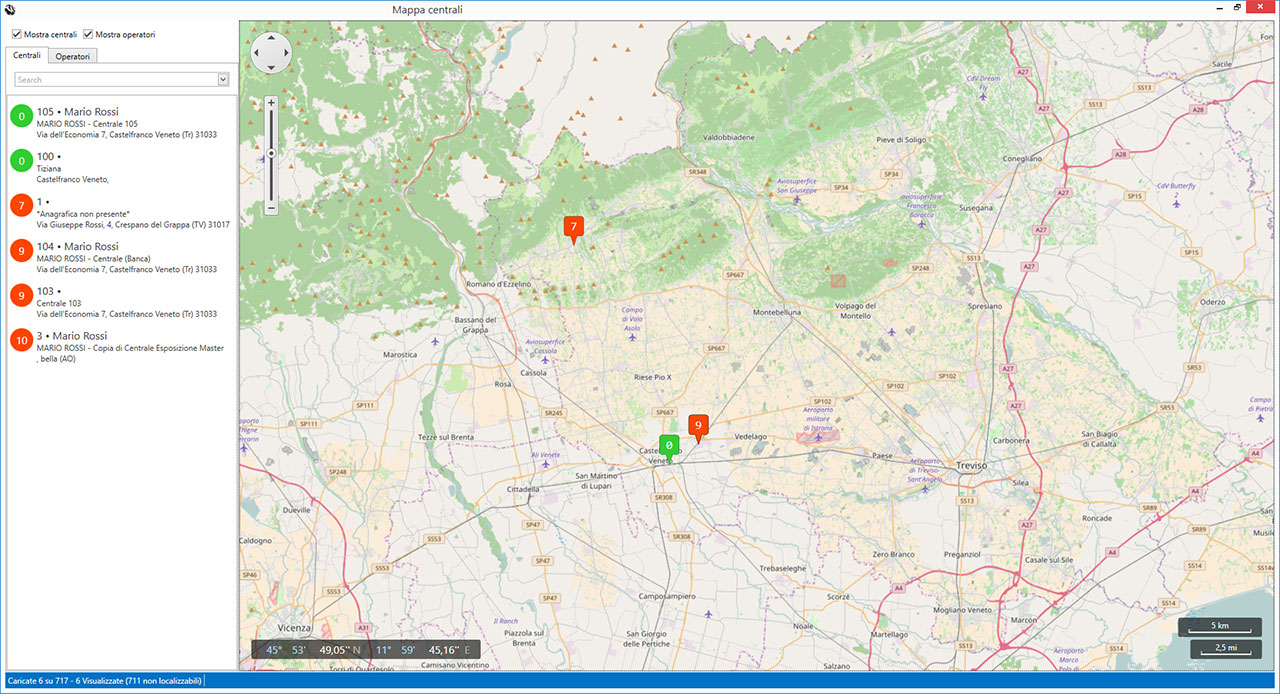Click the orange 7 badge of centrale 1

coord(21,206)
